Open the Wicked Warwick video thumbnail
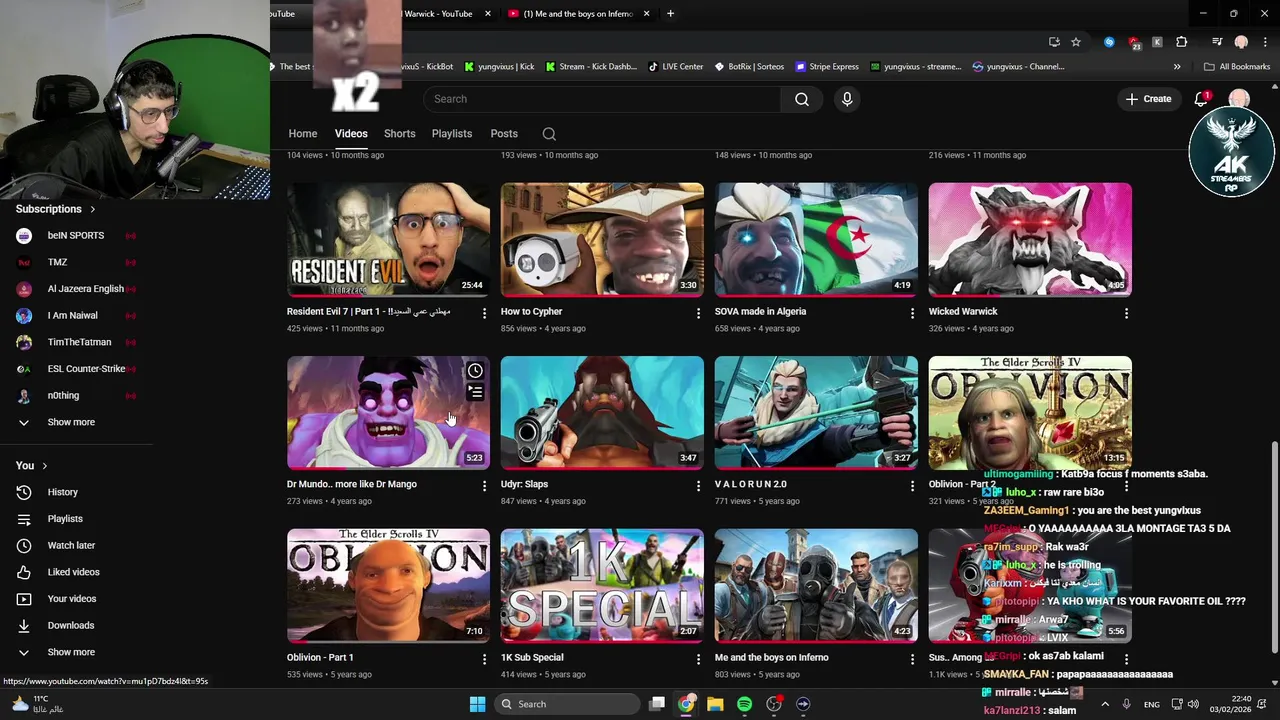Screen dimensions: 1280x720 [1030, 240]
